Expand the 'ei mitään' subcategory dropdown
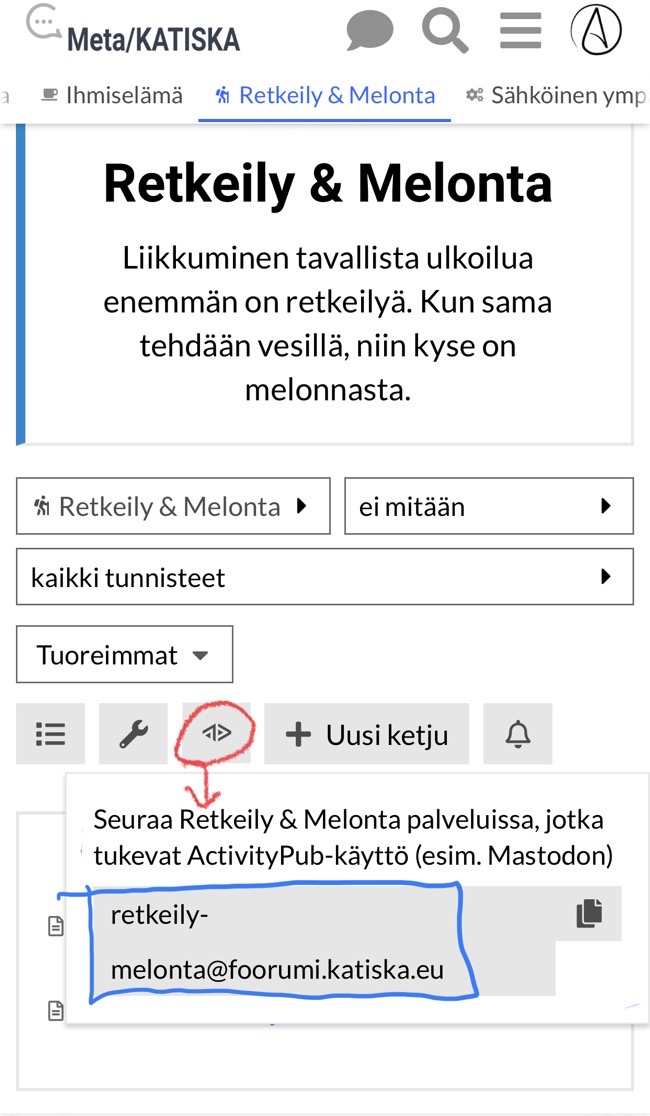Viewport: 650px width, 1116px height. click(x=488, y=506)
